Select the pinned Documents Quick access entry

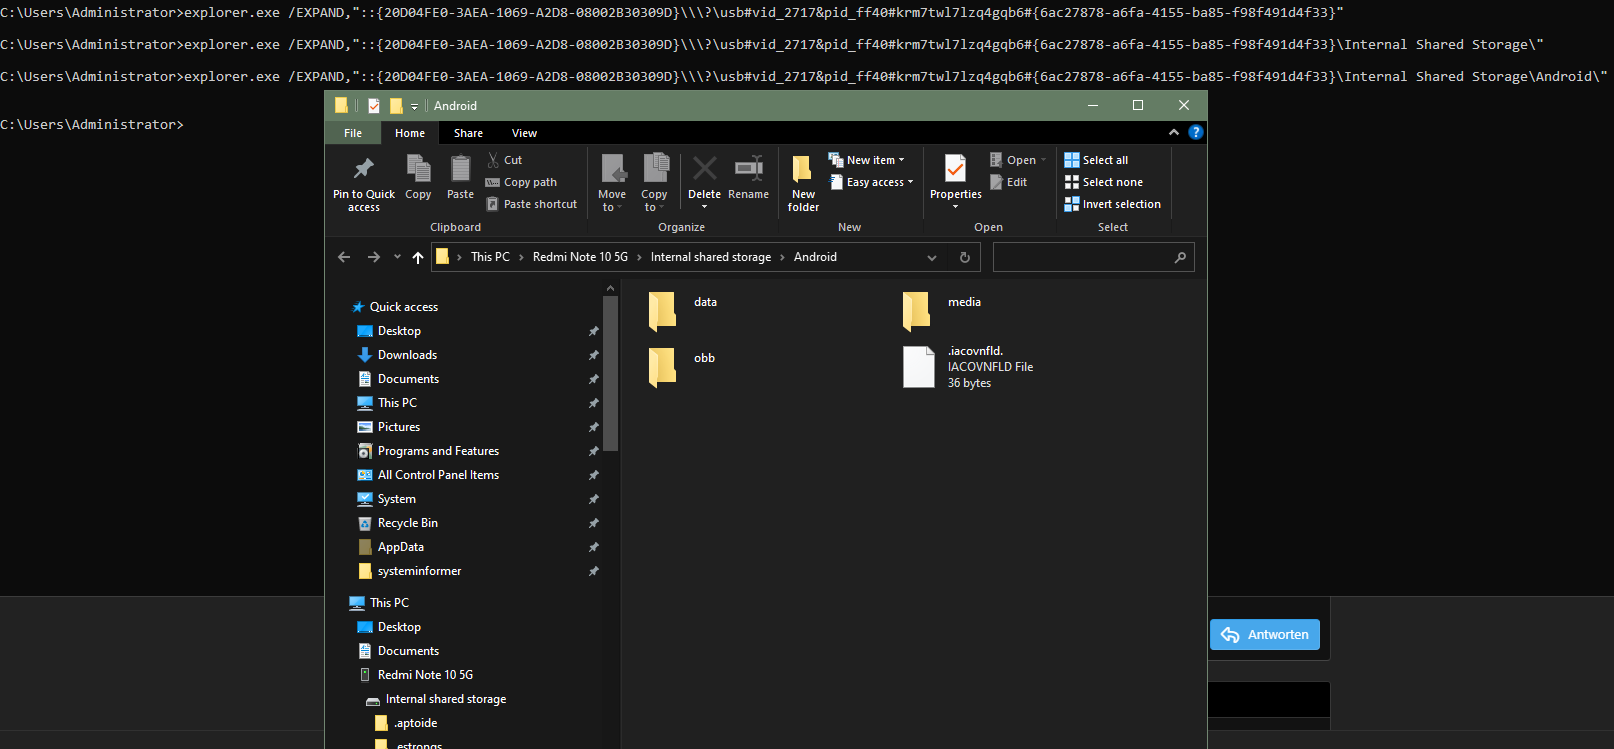408,379
